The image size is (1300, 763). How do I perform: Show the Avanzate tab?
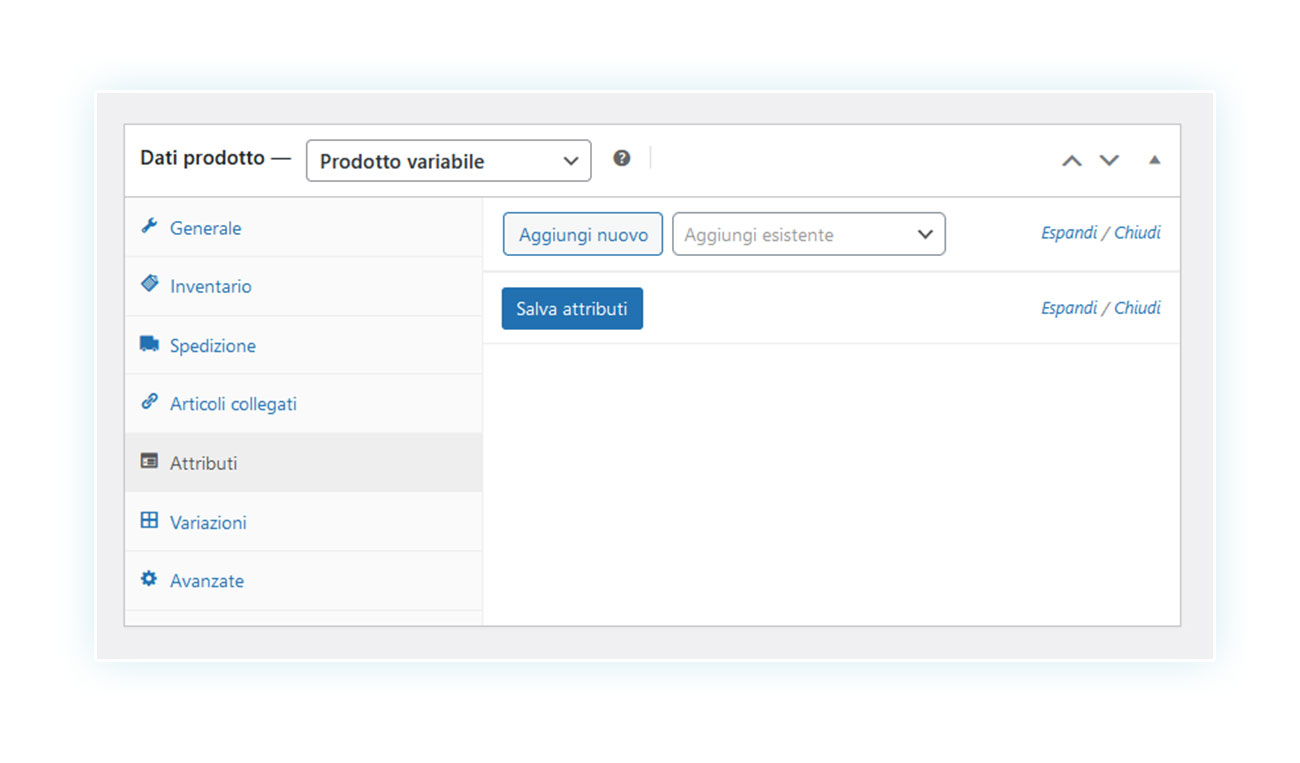point(303,581)
